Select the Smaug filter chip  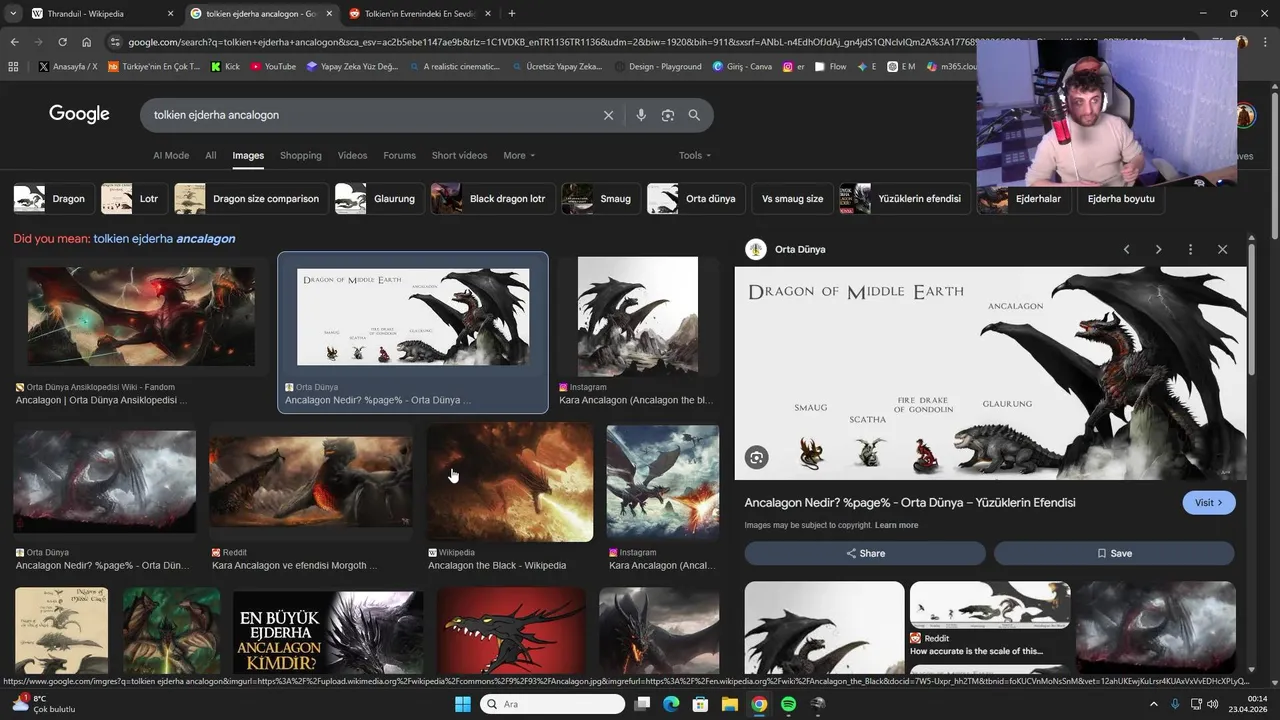[601, 198]
